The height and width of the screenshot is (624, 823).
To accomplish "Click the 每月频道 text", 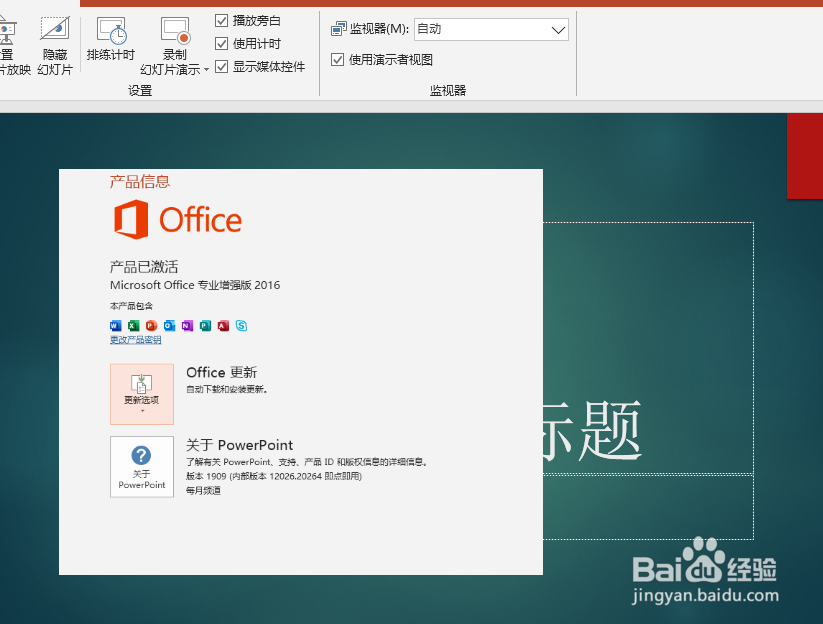I will coord(203,491).
